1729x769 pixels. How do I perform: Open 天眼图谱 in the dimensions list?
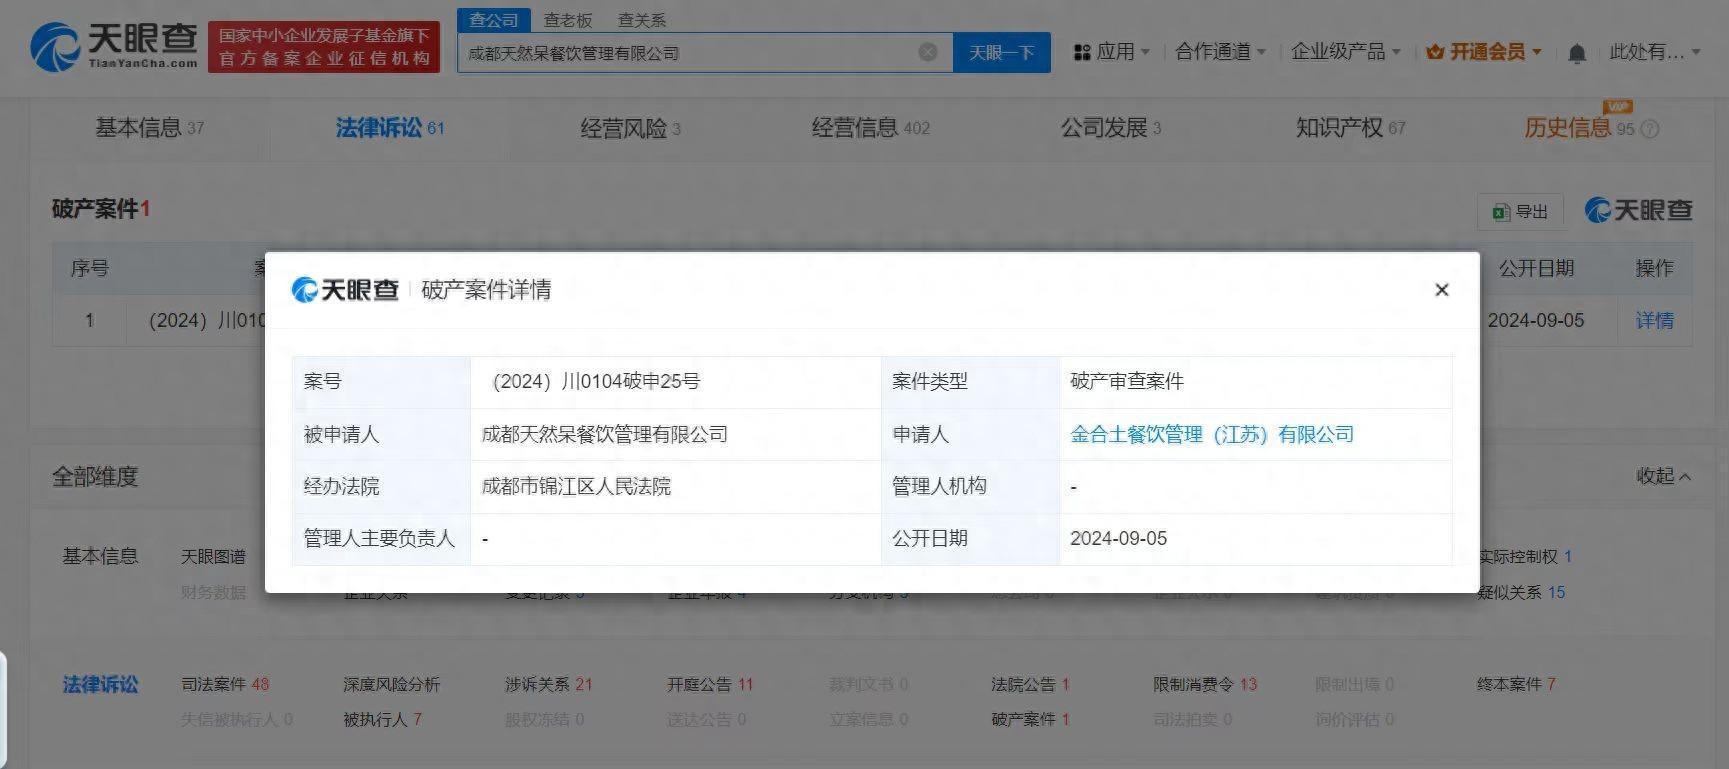coord(213,556)
